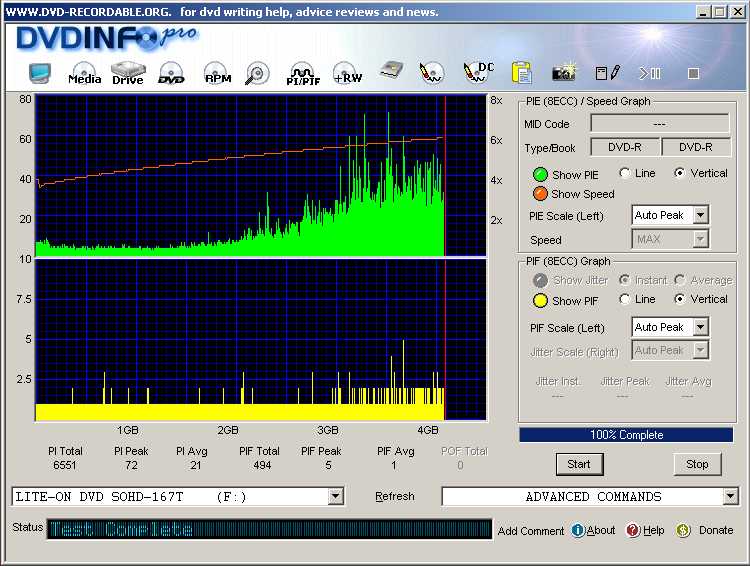
Task: Select Vertical mode for PIE graph
Action: 680,173
